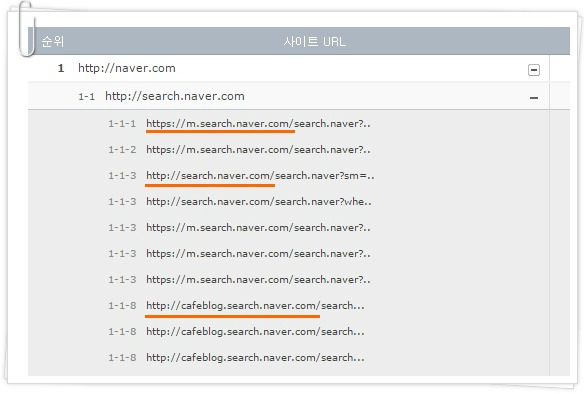Screen dimensions: 584x394
Task: Select rank label 1-1 beside search.naver.com
Action: click(86, 97)
